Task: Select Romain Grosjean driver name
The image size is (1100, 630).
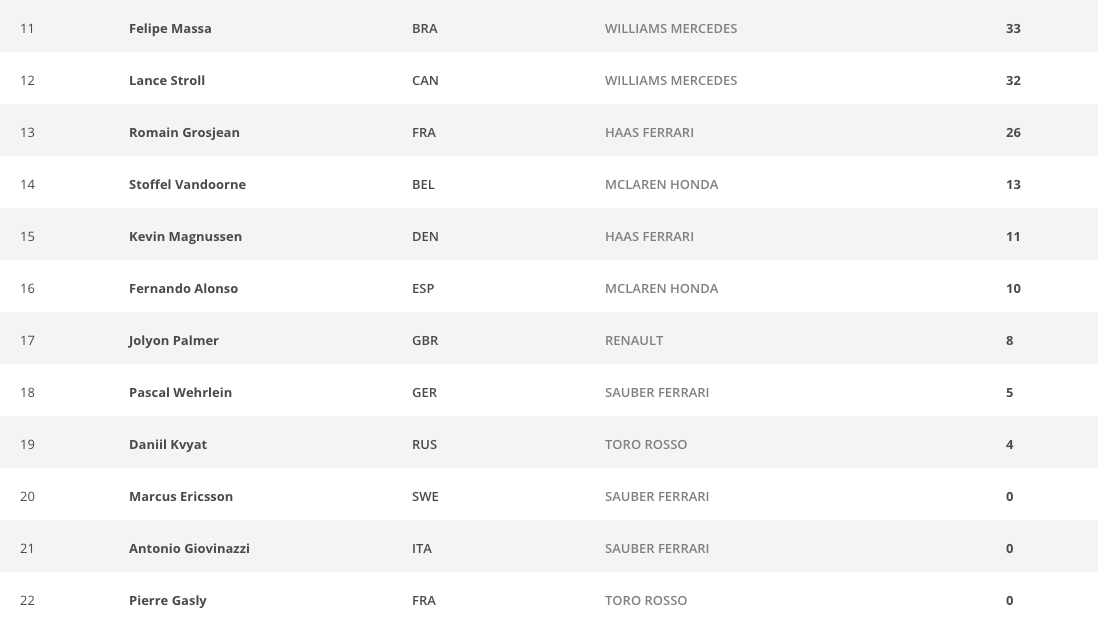Action: tap(184, 132)
